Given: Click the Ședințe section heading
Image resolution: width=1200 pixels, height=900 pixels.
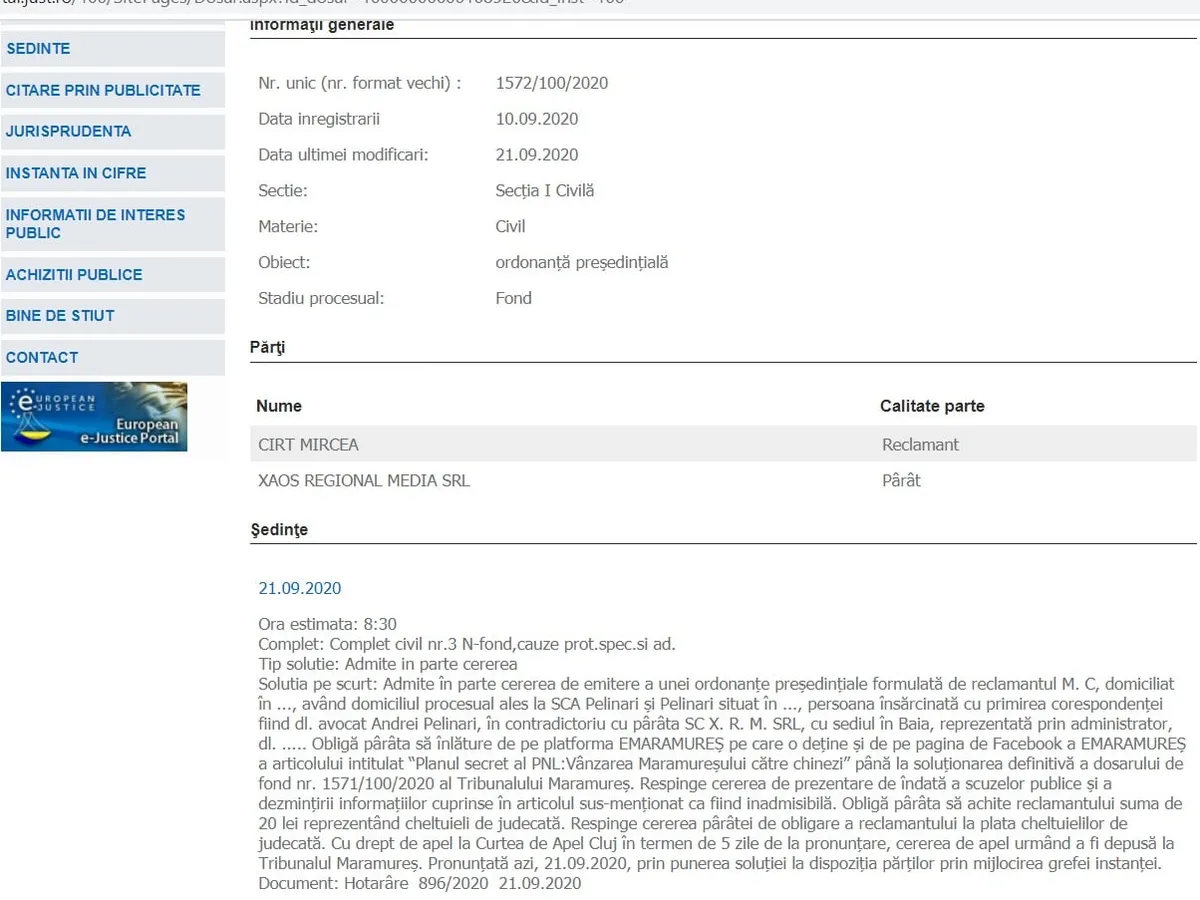Looking at the screenshot, I should (x=279, y=530).
